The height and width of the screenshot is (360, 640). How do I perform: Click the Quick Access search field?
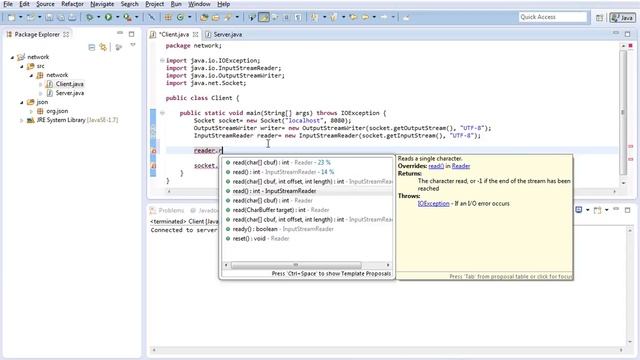(x=553, y=17)
